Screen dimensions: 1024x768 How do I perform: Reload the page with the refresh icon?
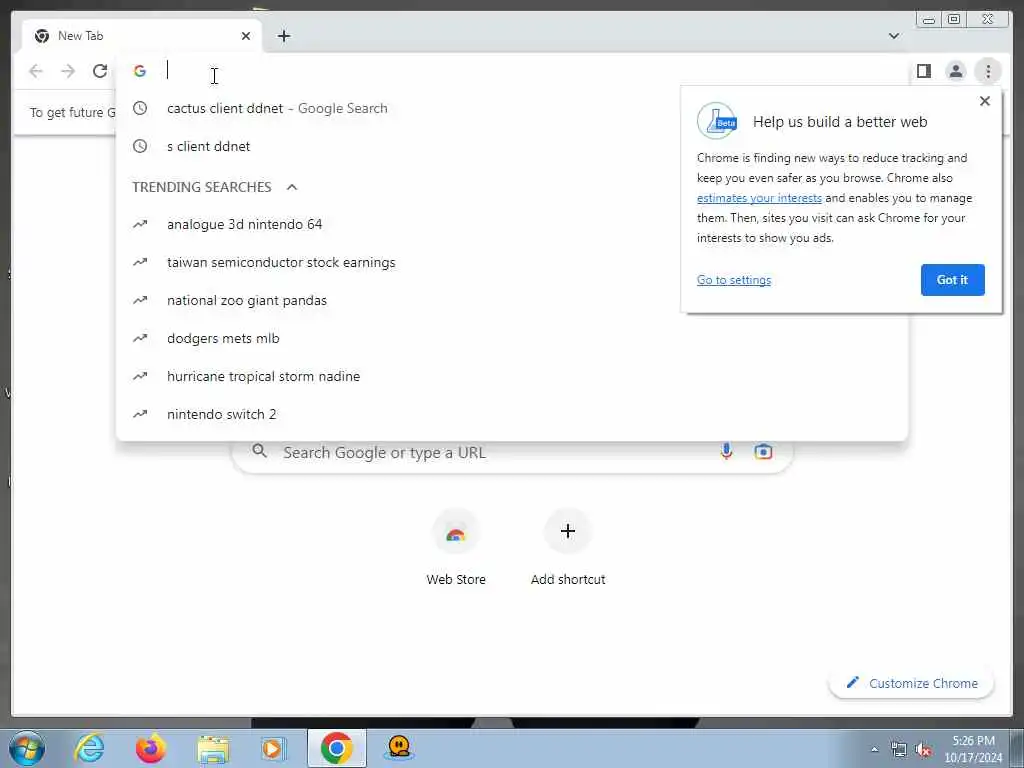coord(100,71)
